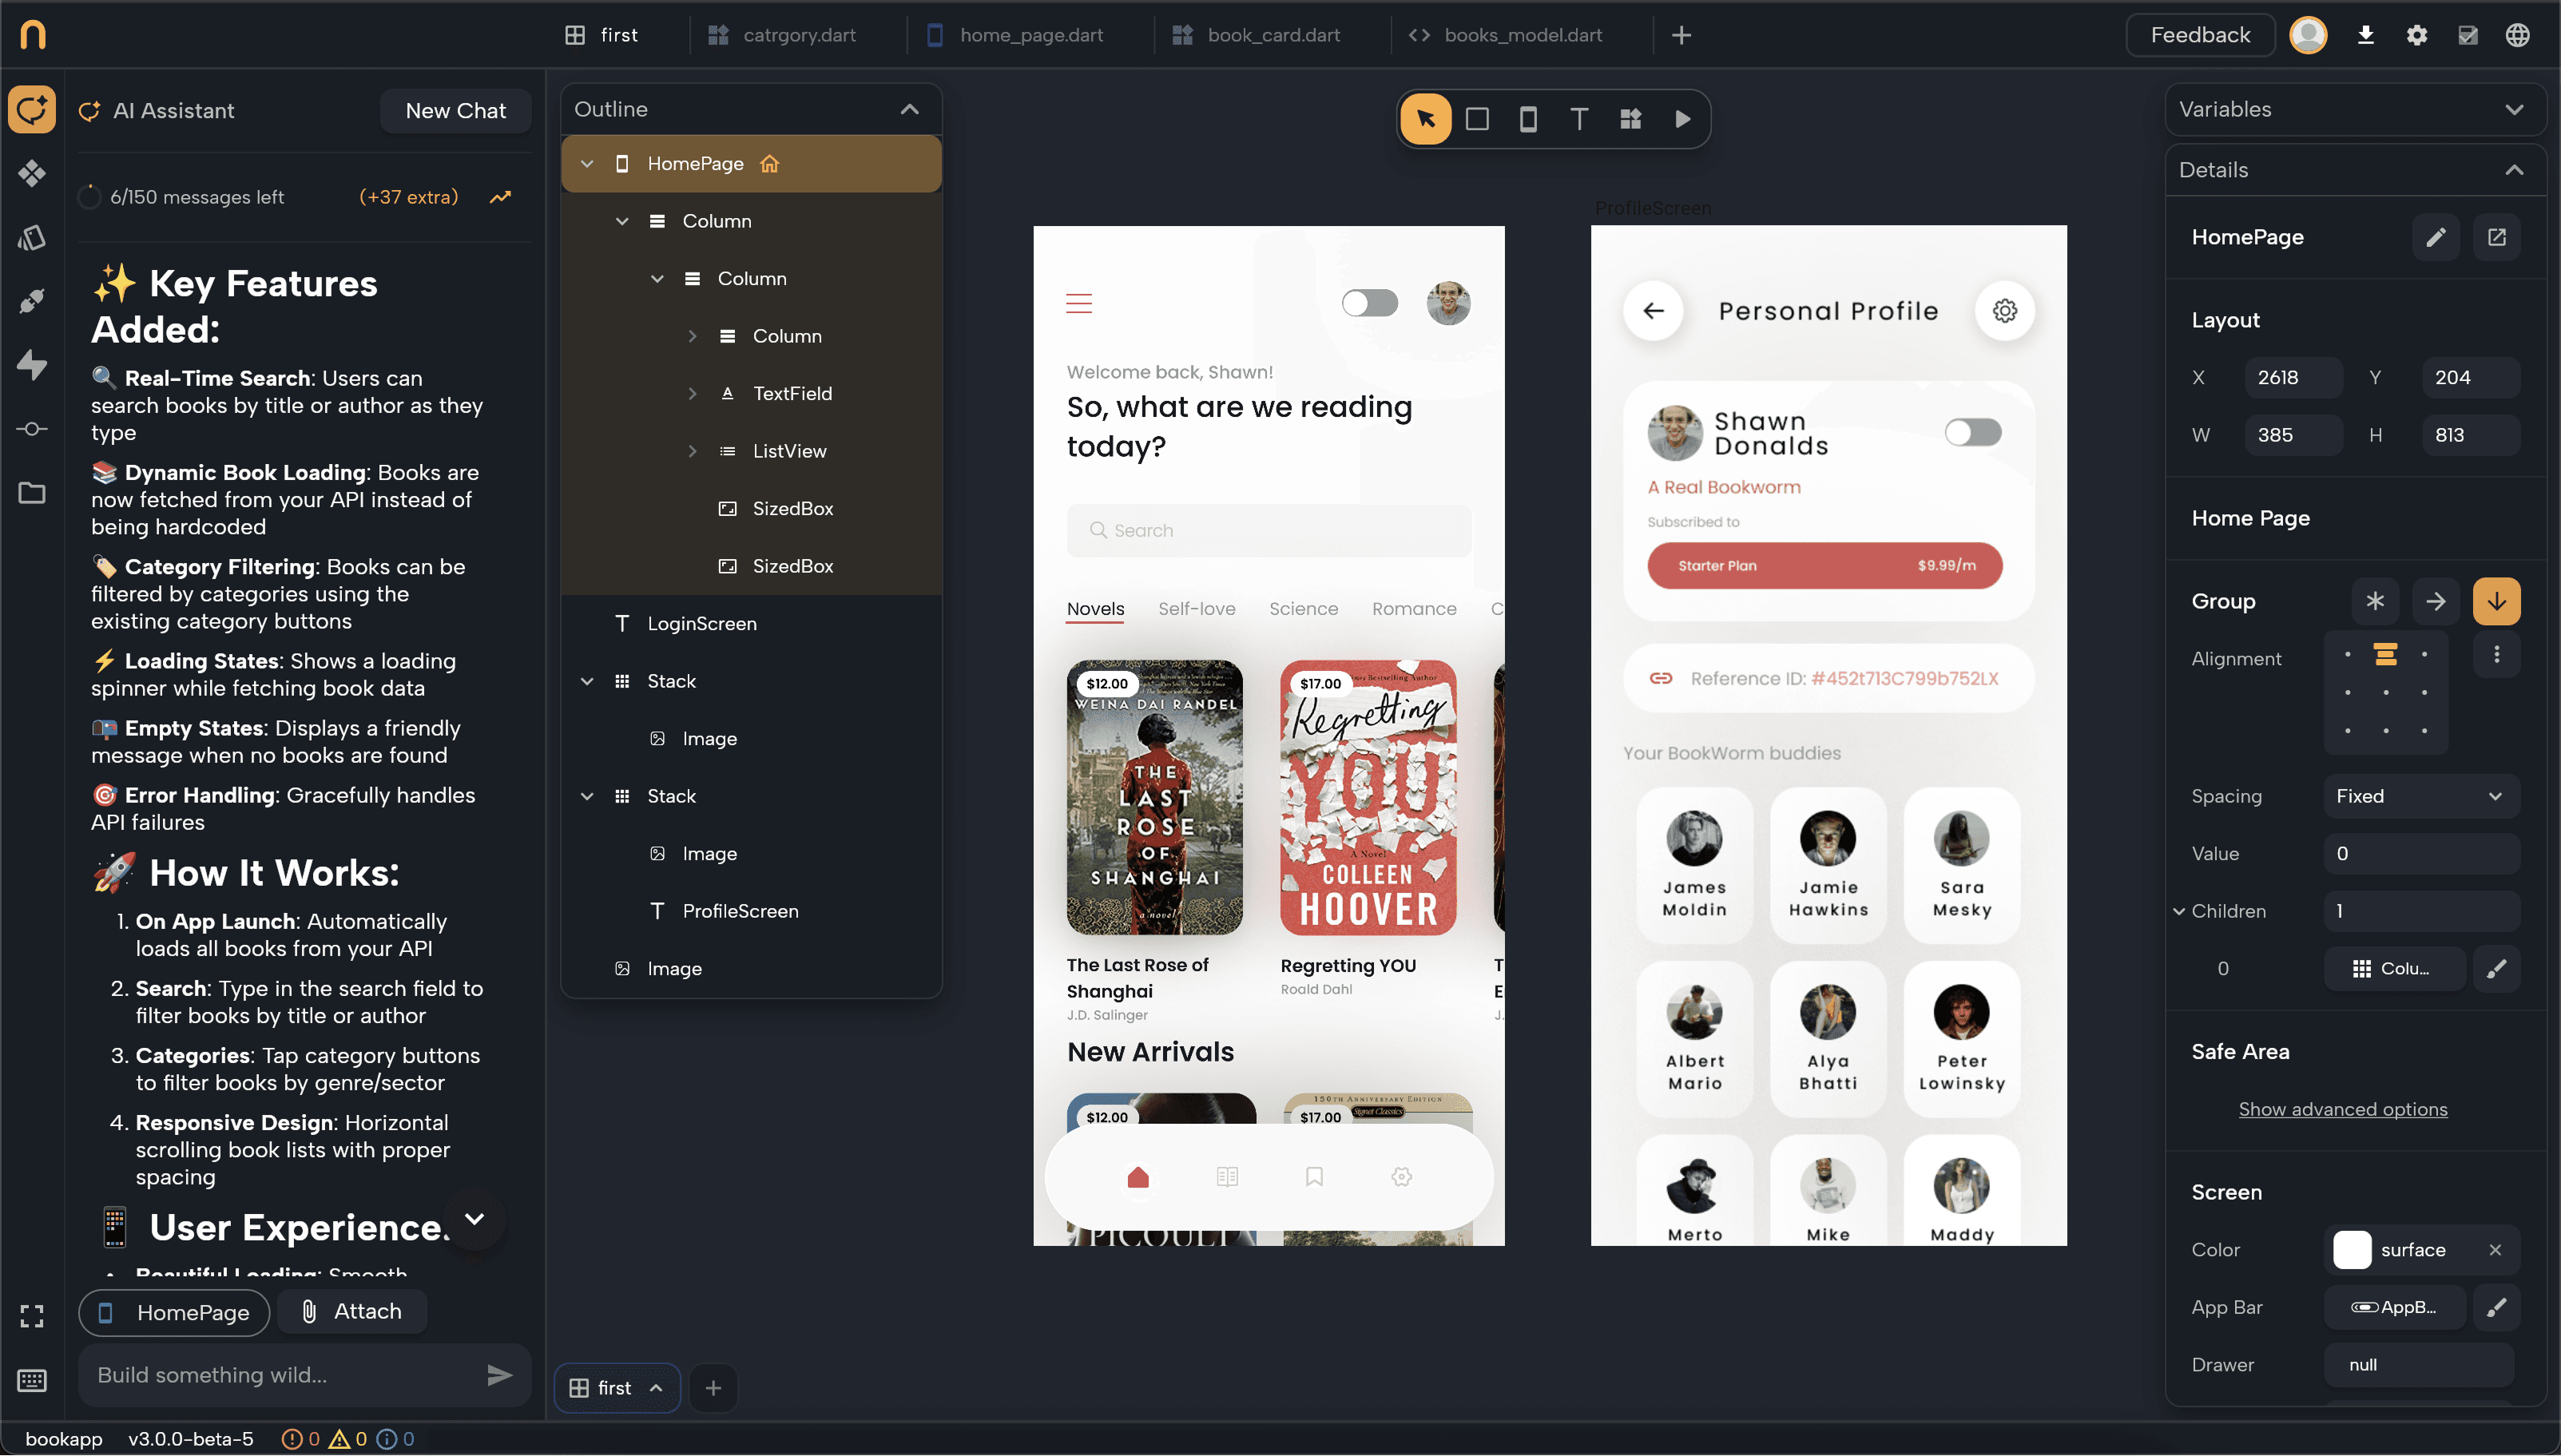The height and width of the screenshot is (1456, 2561).
Task: Expand the ListView node in the outline
Action: click(x=693, y=451)
